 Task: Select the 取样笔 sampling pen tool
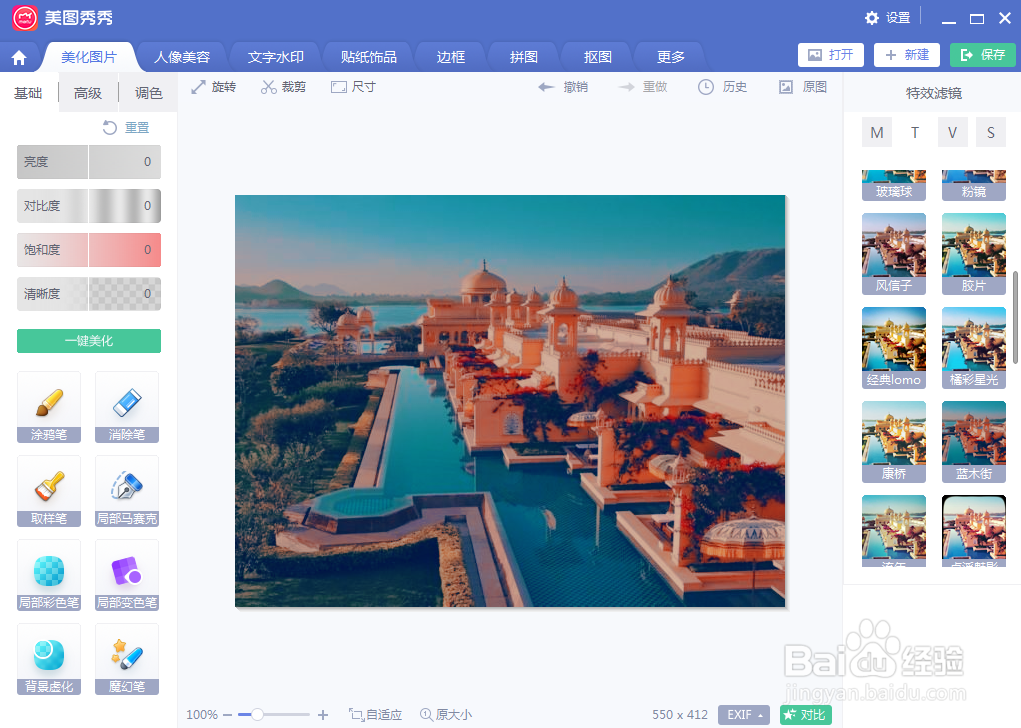click(x=48, y=491)
